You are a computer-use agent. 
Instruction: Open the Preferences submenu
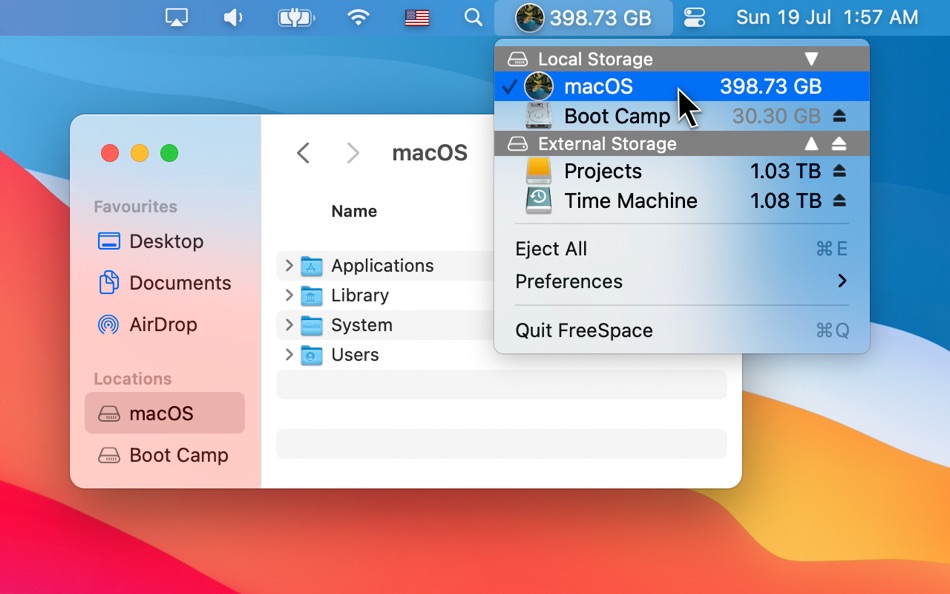click(682, 282)
